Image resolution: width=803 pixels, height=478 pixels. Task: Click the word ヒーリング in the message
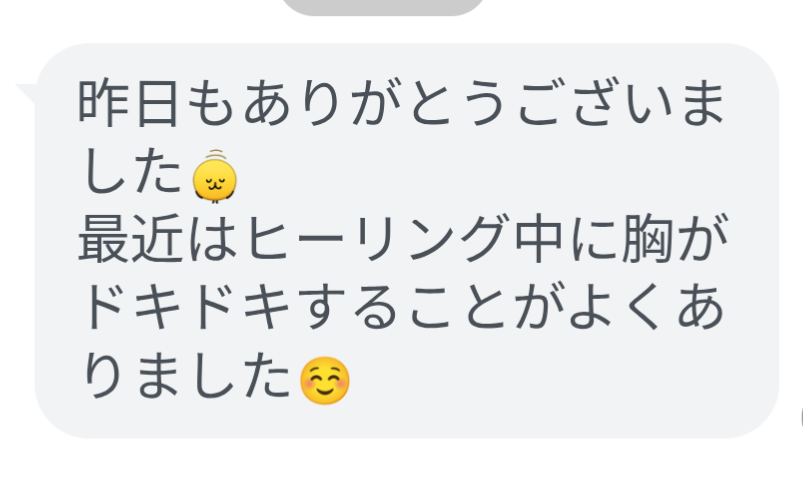[x=378, y=240]
